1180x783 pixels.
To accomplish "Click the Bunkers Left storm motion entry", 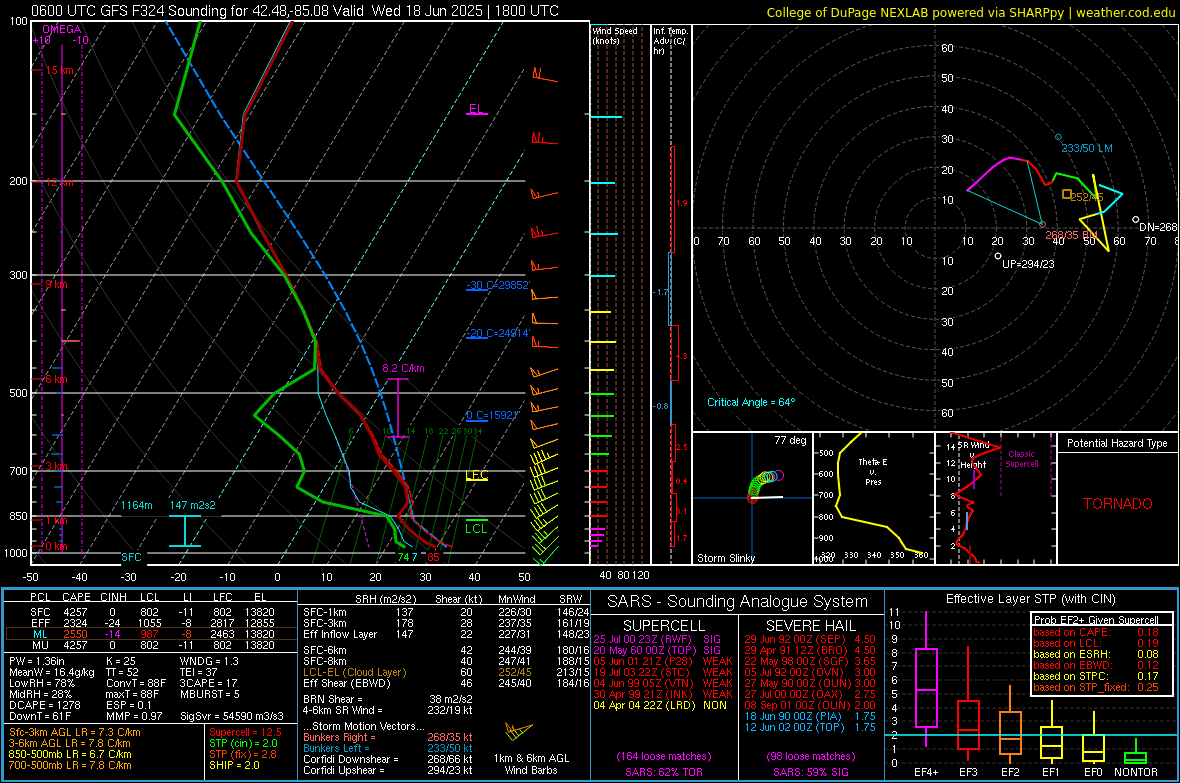I will (x=388, y=748).
